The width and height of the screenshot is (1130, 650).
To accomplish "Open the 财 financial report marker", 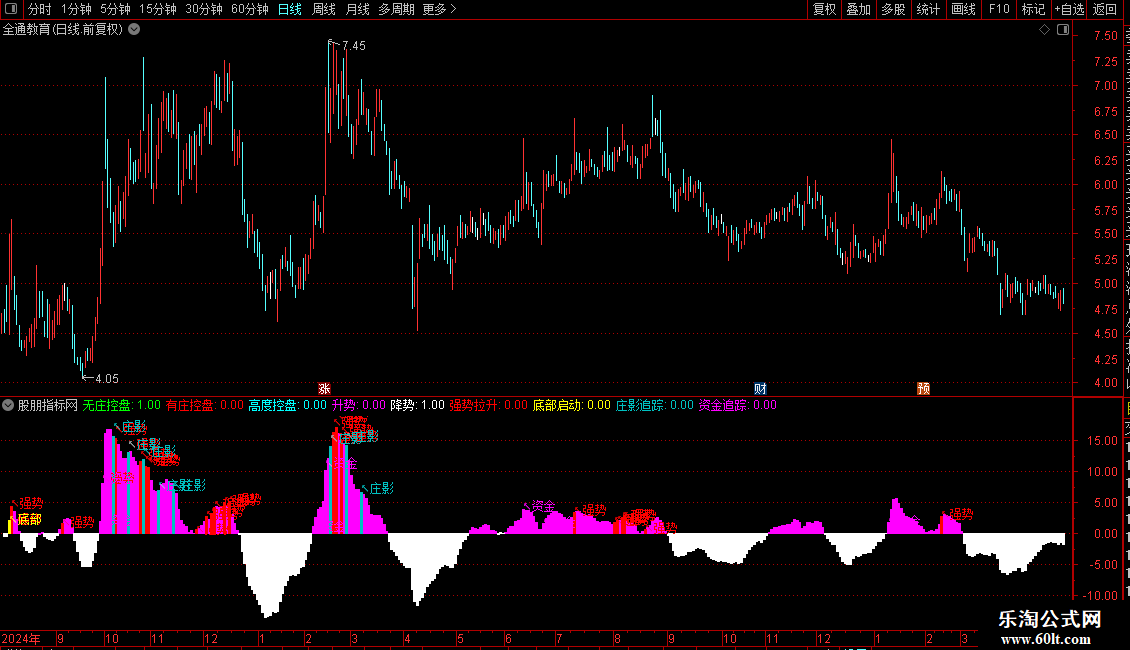I will (x=760, y=388).
